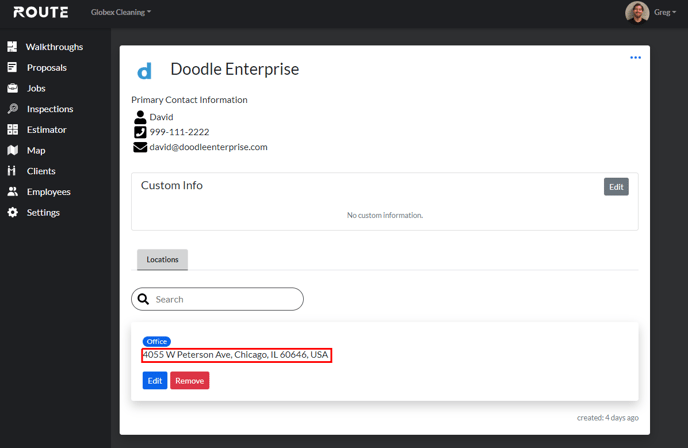Viewport: 688px width, 448px height.
Task: Click the Jobs briefcase icon
Action: (x=12, y=88)
